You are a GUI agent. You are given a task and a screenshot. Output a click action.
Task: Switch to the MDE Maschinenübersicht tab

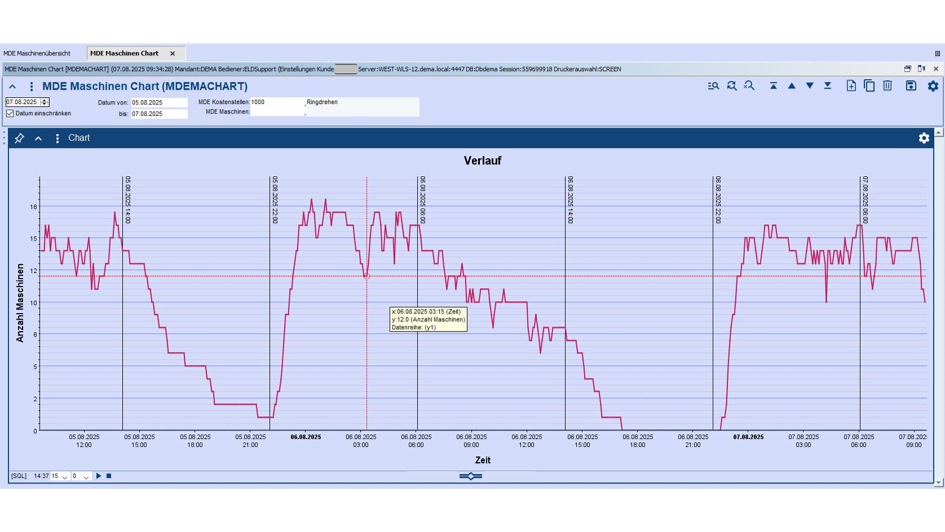click(37, 53)
